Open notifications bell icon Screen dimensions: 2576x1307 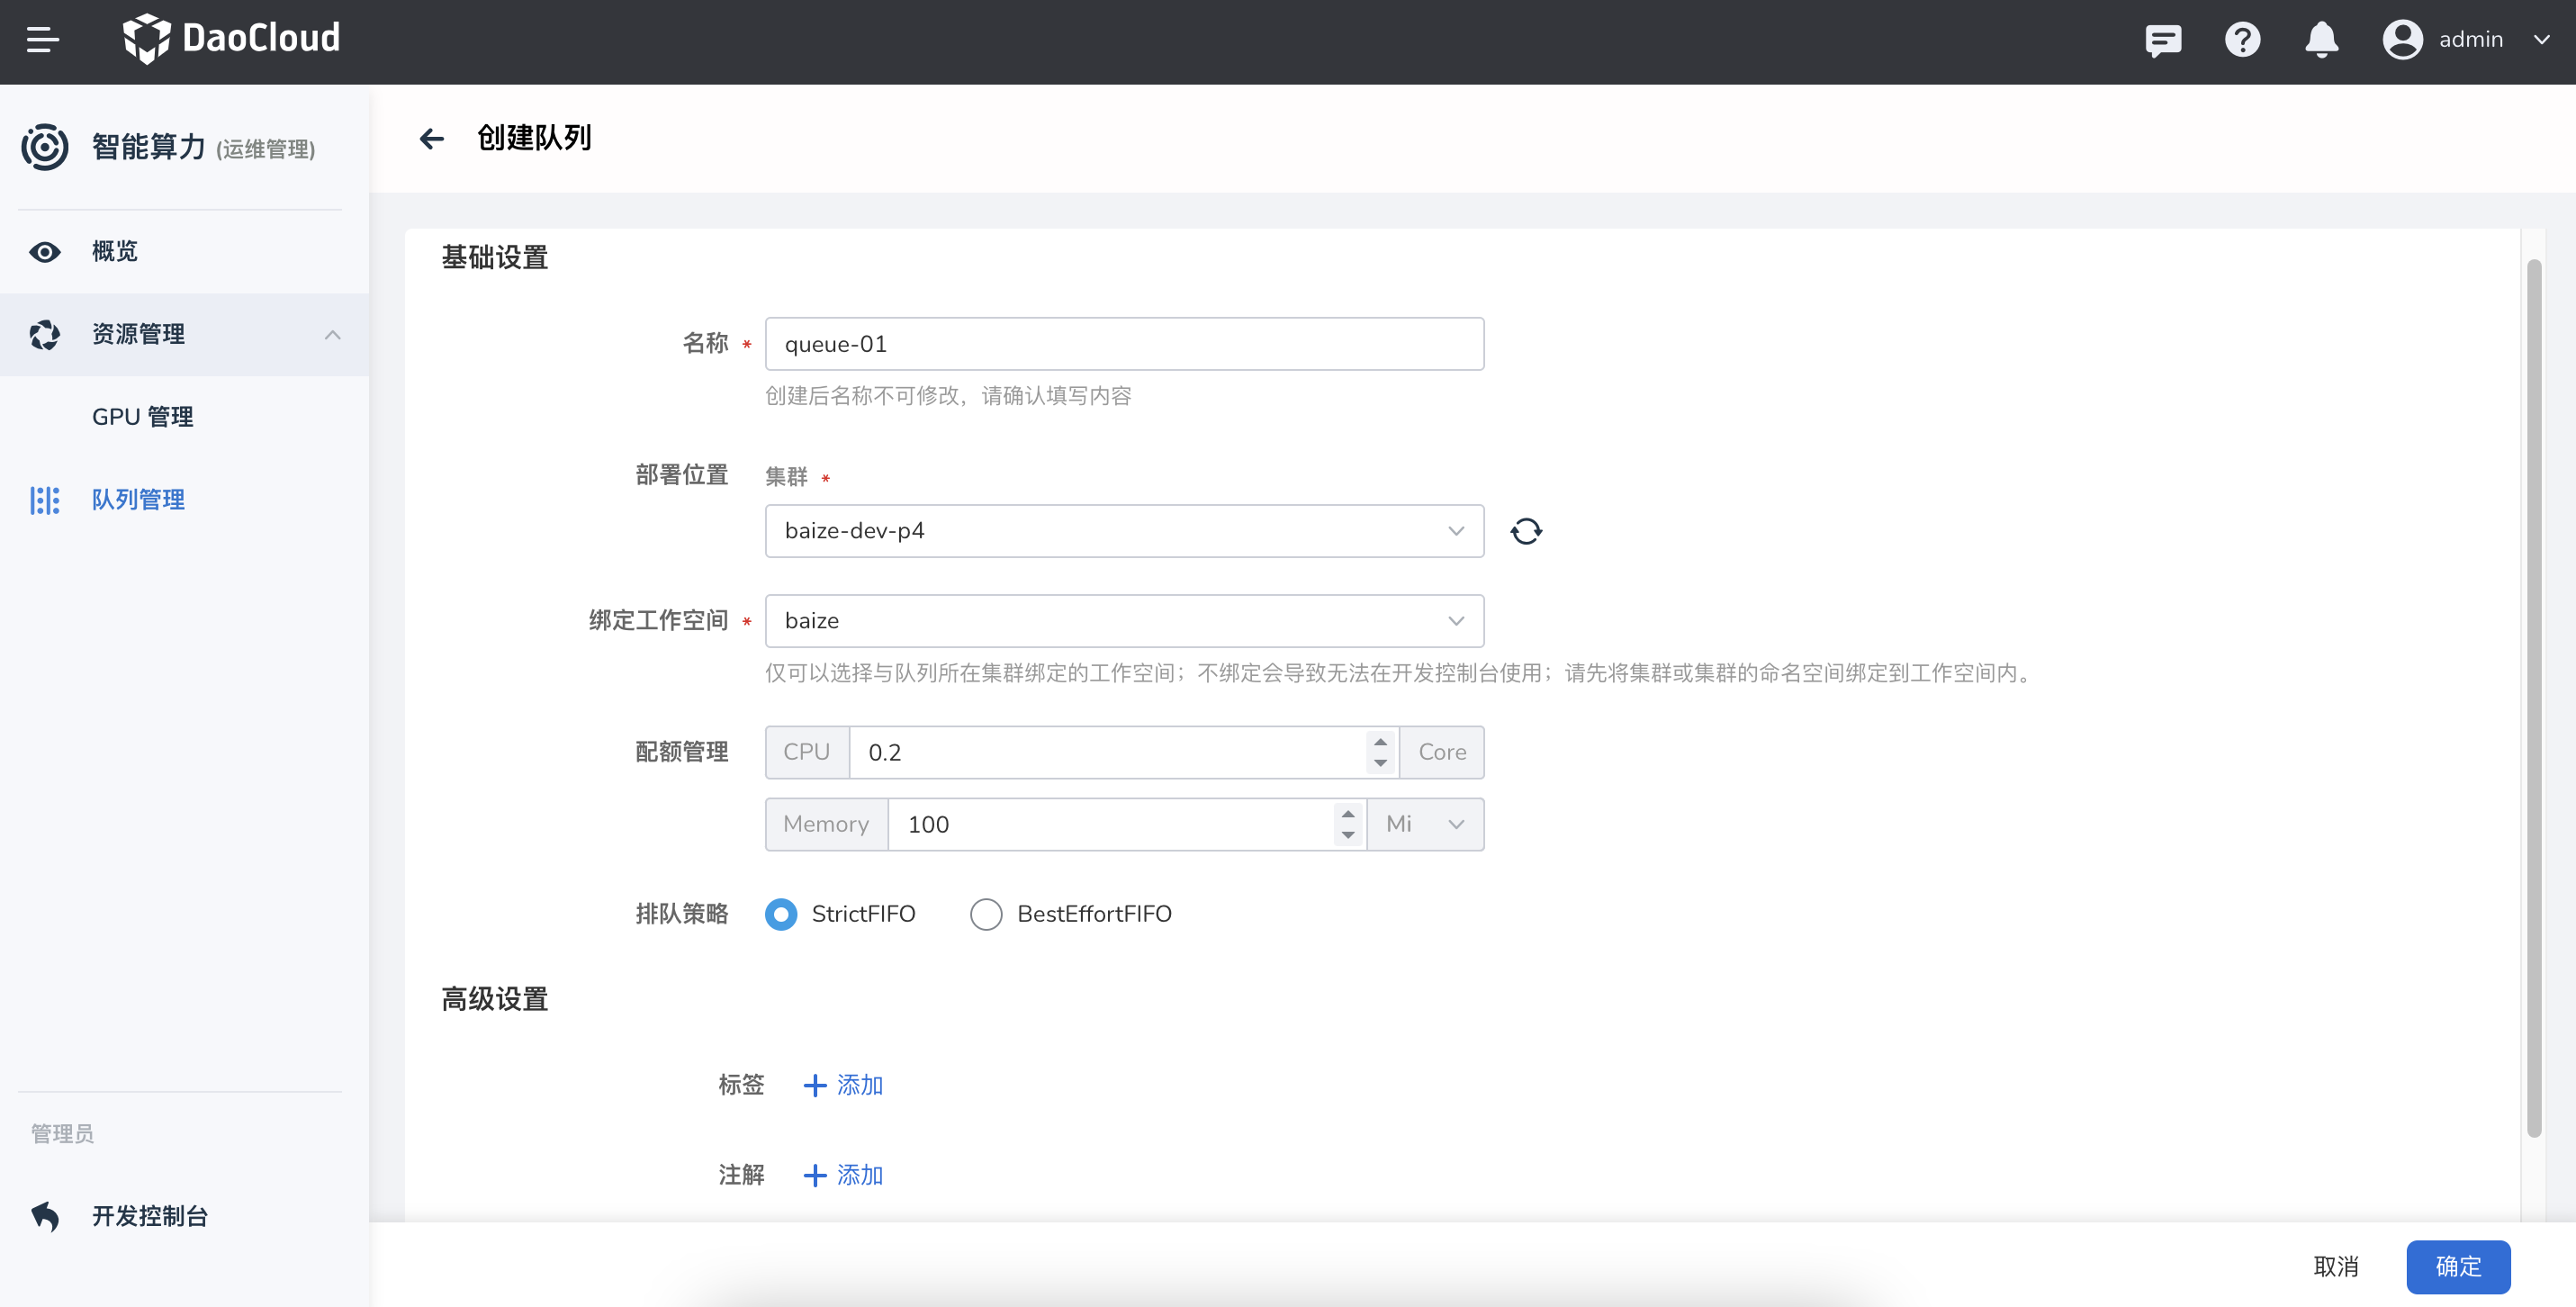tap(2321, 40)
